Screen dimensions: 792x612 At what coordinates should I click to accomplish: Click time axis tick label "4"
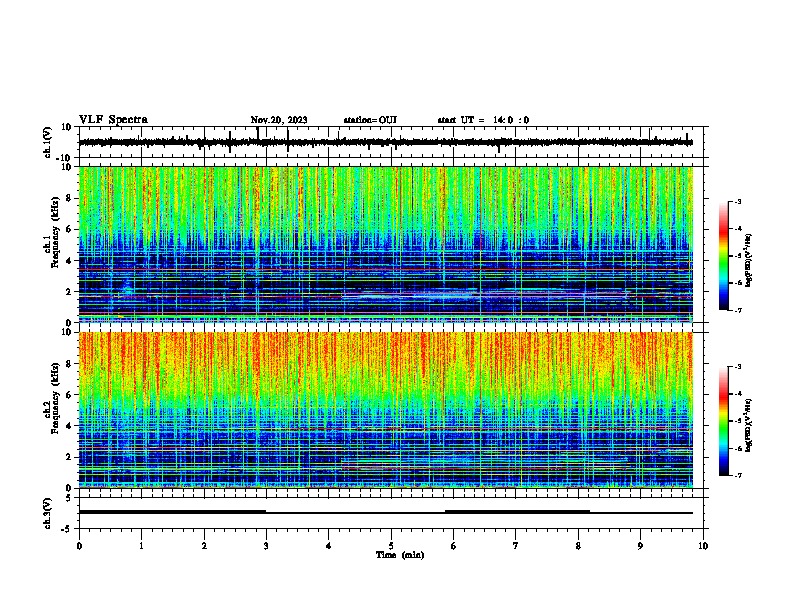(328, 546)
